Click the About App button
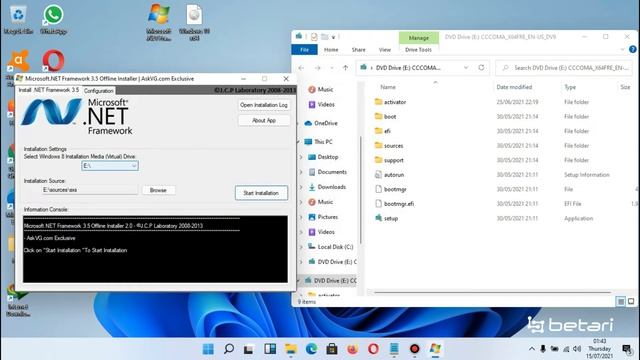This screenshot has height=360, width=640. (x=264, y=120)
